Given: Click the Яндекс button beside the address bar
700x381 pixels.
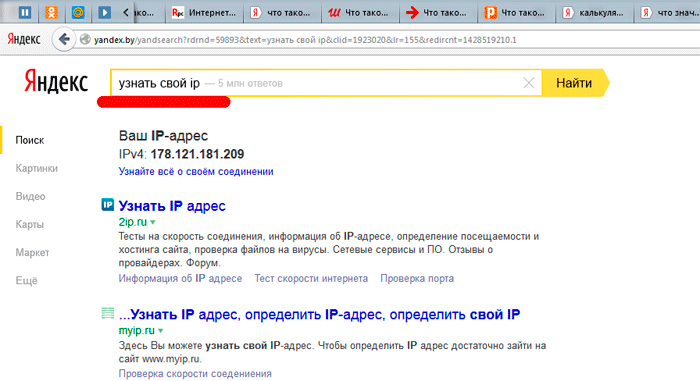Looking at the screenshot, I should (x=24, y=39).
